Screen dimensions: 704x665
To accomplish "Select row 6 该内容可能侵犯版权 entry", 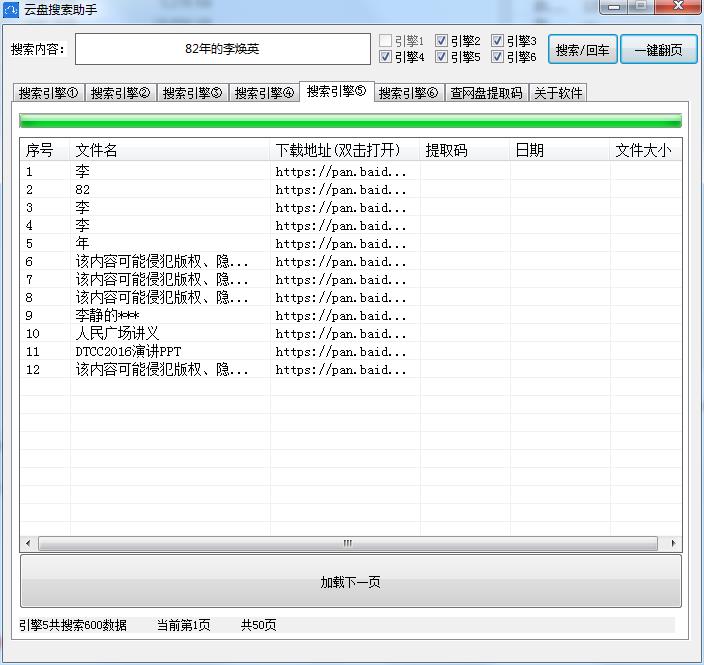I will 162,261.
